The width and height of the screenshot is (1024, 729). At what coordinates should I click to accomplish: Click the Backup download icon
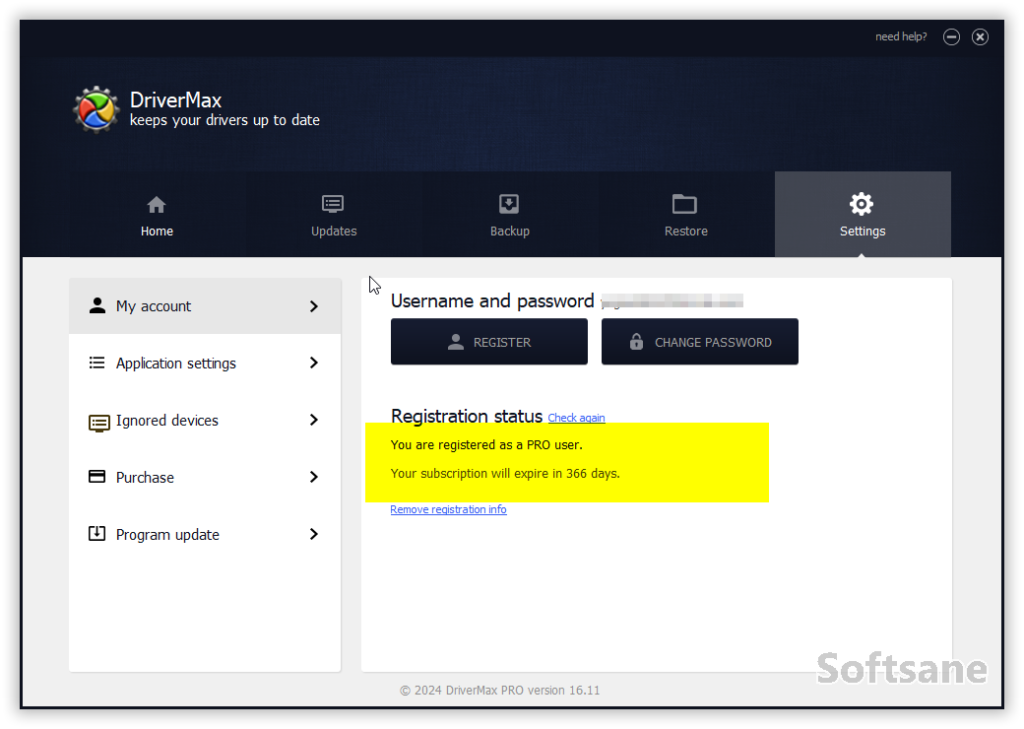coord(509,204)
